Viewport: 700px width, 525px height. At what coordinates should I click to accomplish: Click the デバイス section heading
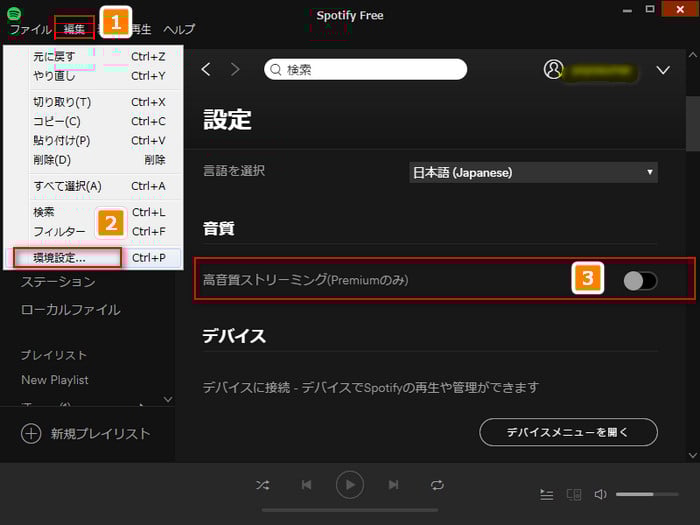[234, 336]
